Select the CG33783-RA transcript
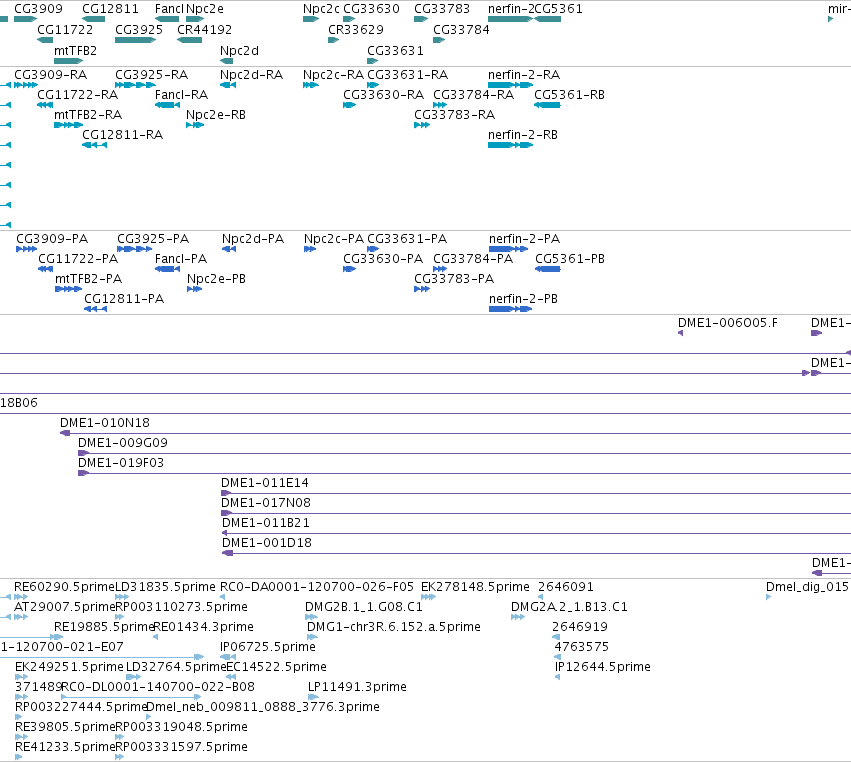This screenshot has height=762, width=851. (x=422, y=125)
